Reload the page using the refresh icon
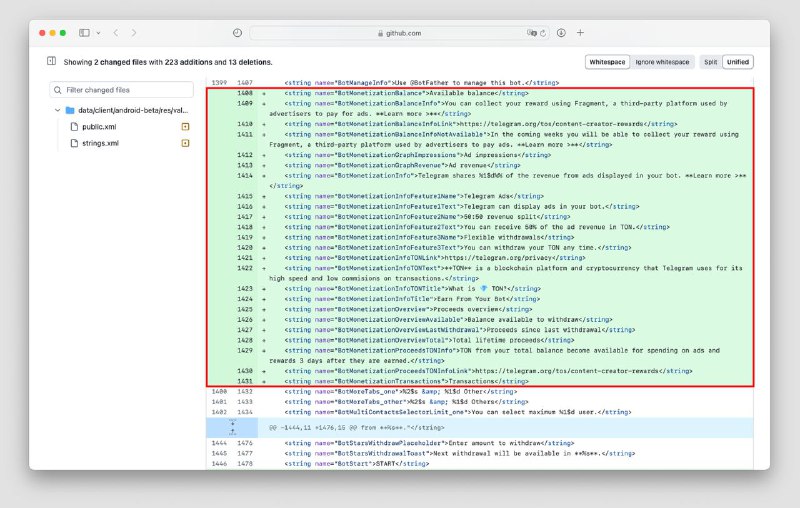 [545, 33]
